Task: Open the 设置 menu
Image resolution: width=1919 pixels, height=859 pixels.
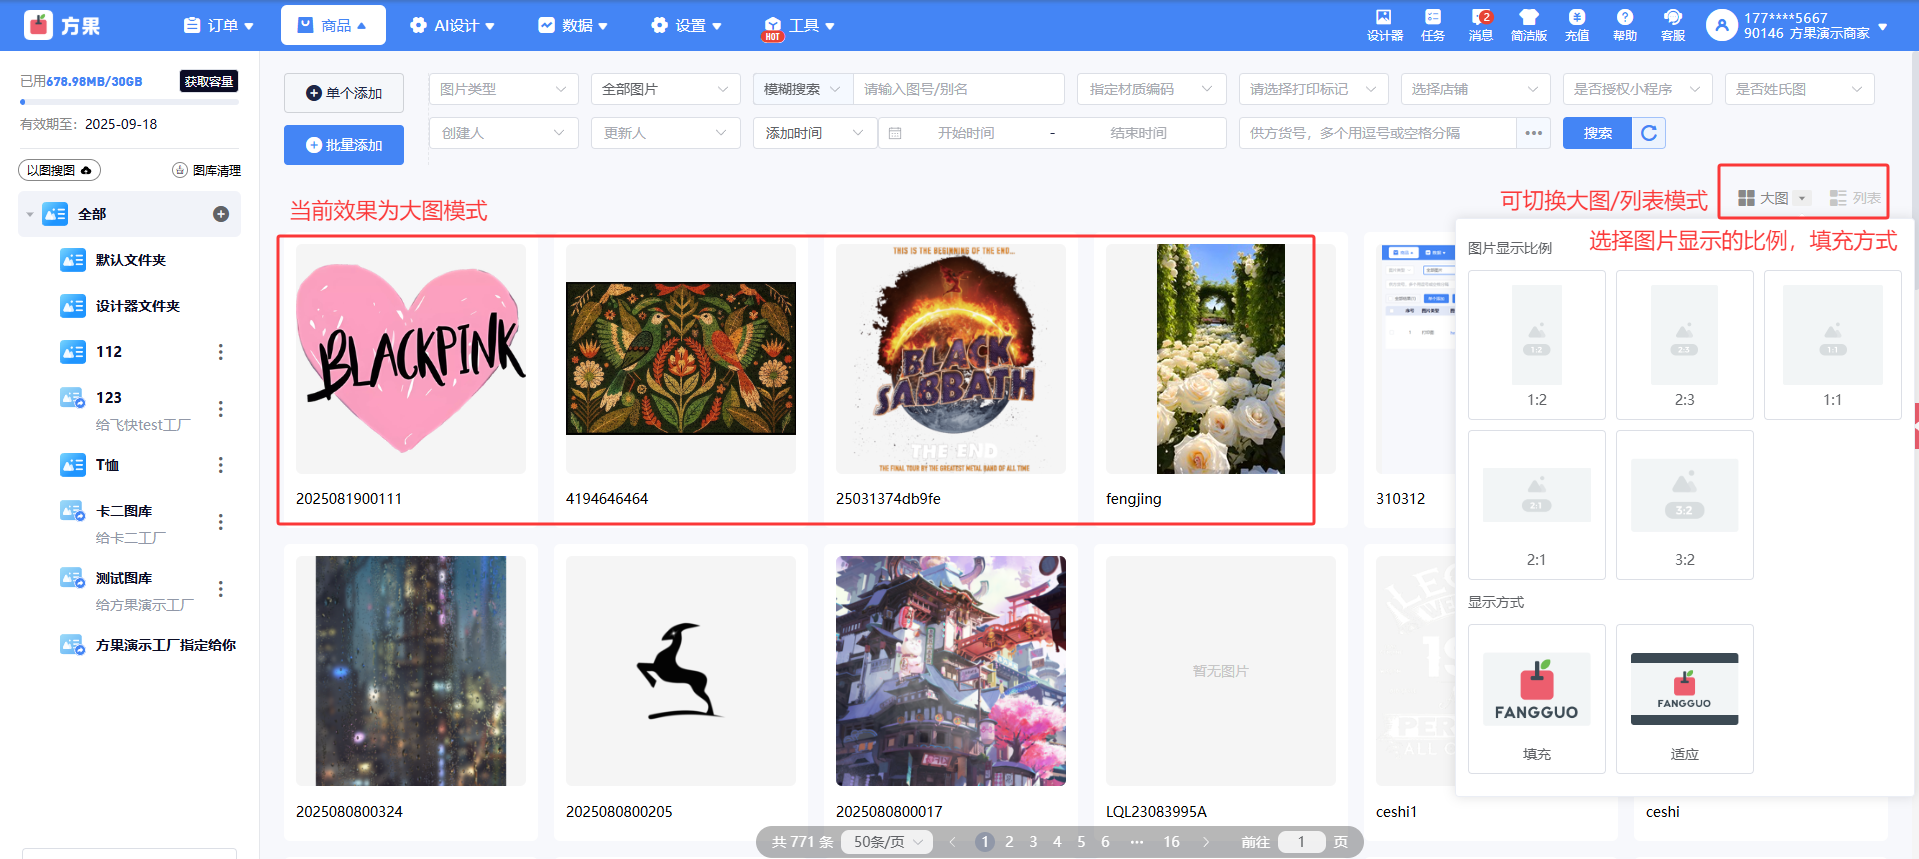Action: [x=686, y=25]
